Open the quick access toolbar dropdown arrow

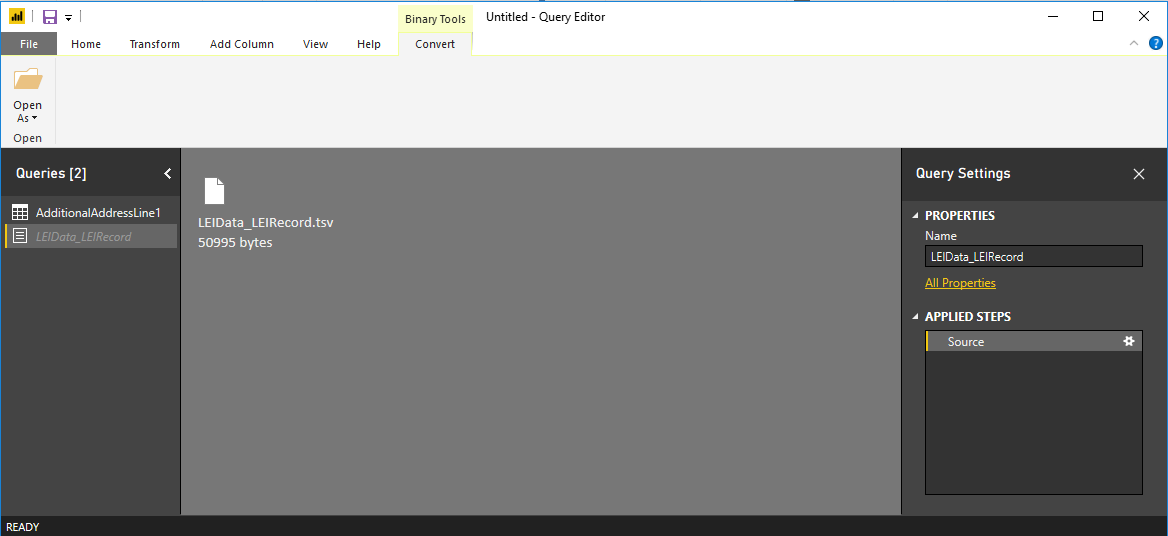[x=68, y=17]
